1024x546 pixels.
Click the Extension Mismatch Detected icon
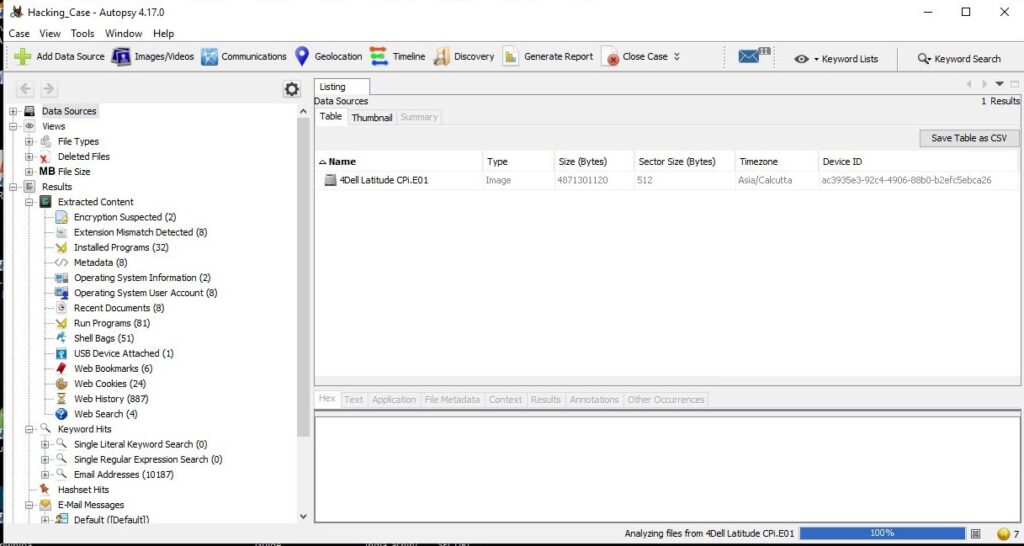(61, 233)
